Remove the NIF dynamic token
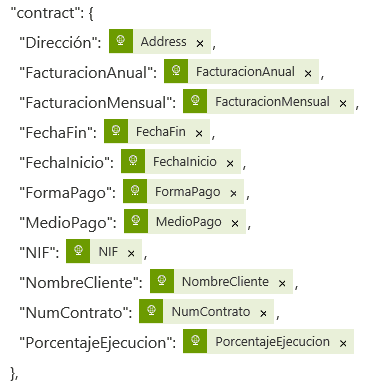The height and width of the screenshot is (386, 391). [x=131, y=253]
